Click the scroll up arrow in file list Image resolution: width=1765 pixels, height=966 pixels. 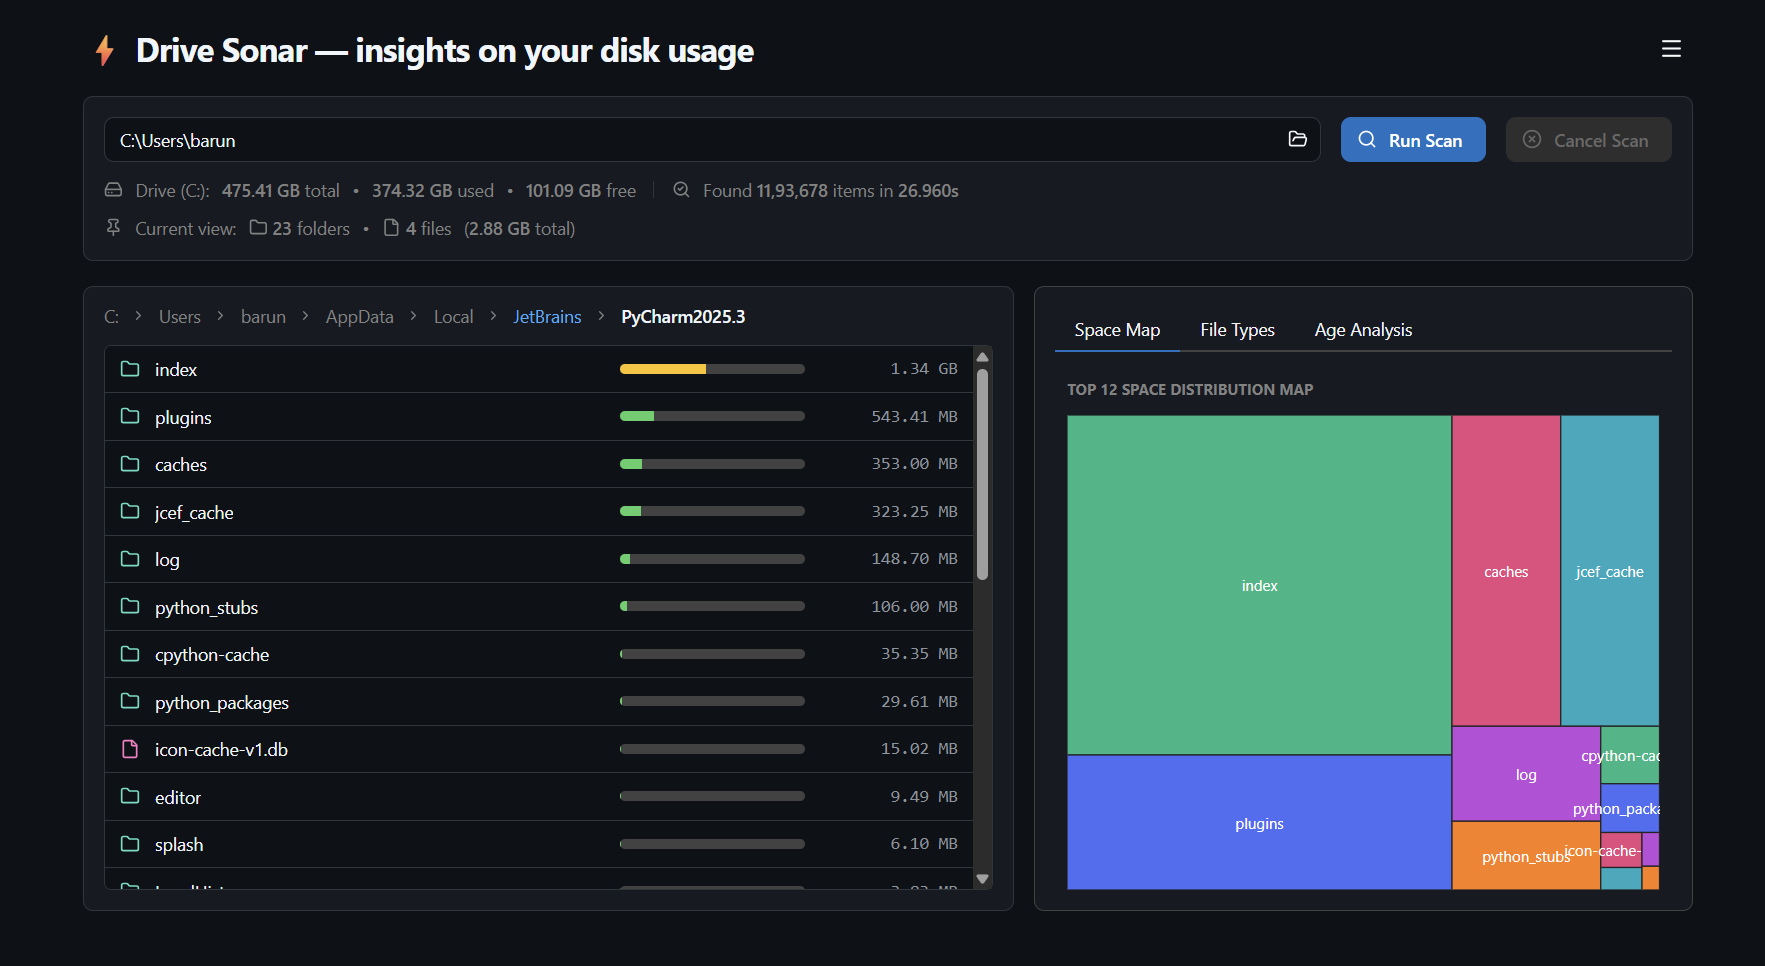pyautogui.click(x=982, y=357)
